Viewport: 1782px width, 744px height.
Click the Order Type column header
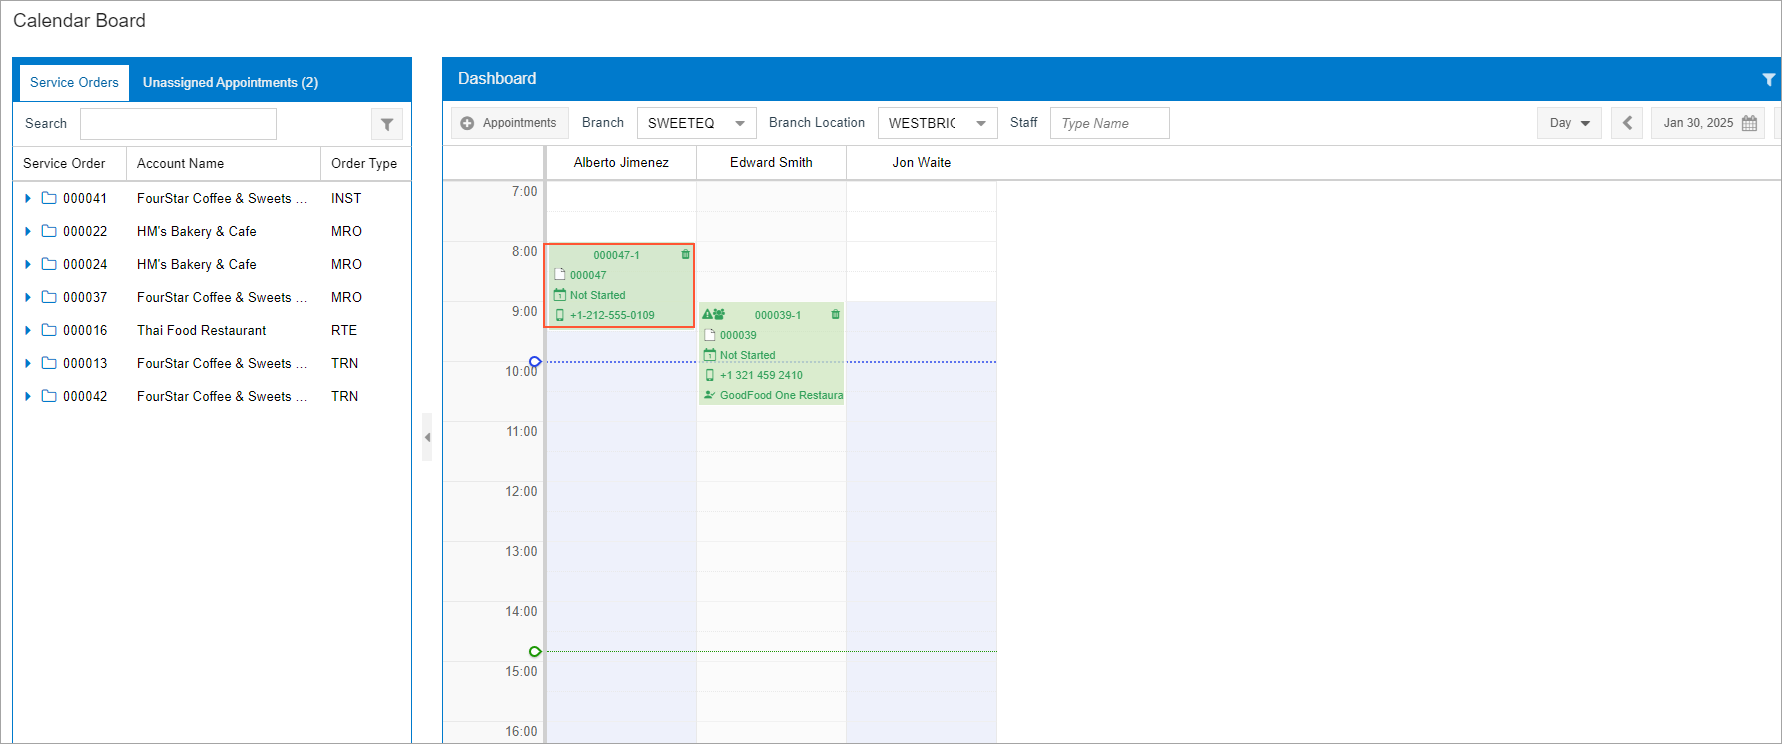coord(364,163)
